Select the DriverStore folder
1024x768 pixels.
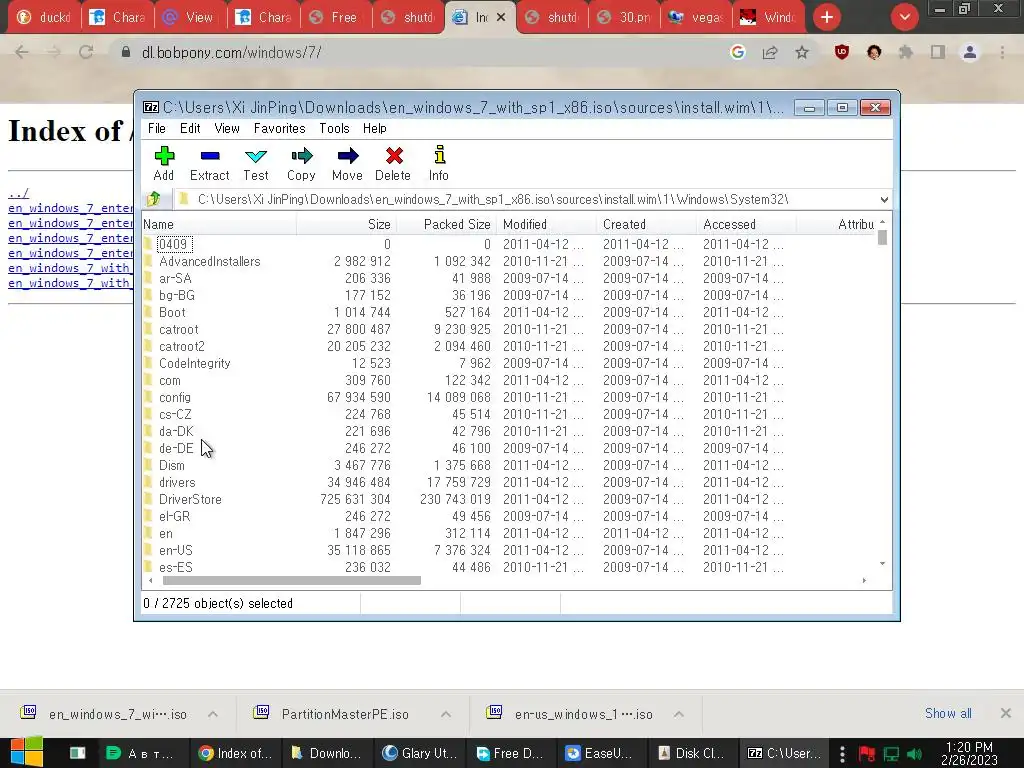point(190,499)
